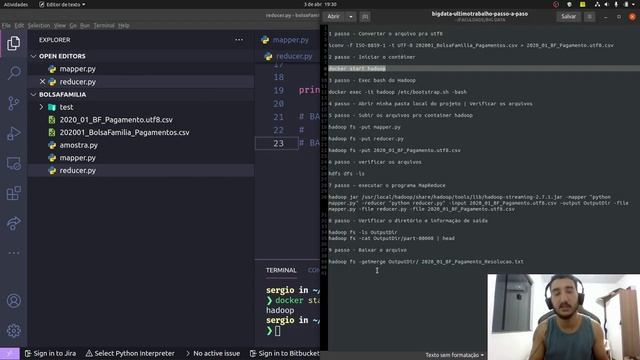Show additional activity bar views (three dots)
Viewport: 640px width, 360px height.
(13, 253)
